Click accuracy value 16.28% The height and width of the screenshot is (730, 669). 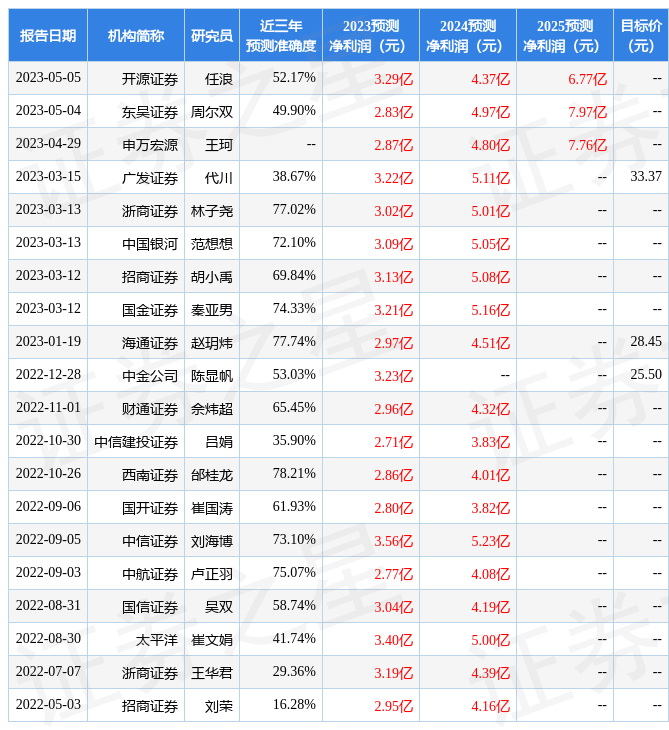pos(294,705)
